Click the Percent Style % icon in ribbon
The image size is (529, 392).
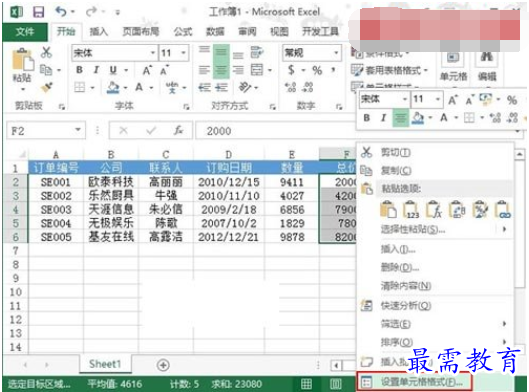coord(317,70)
